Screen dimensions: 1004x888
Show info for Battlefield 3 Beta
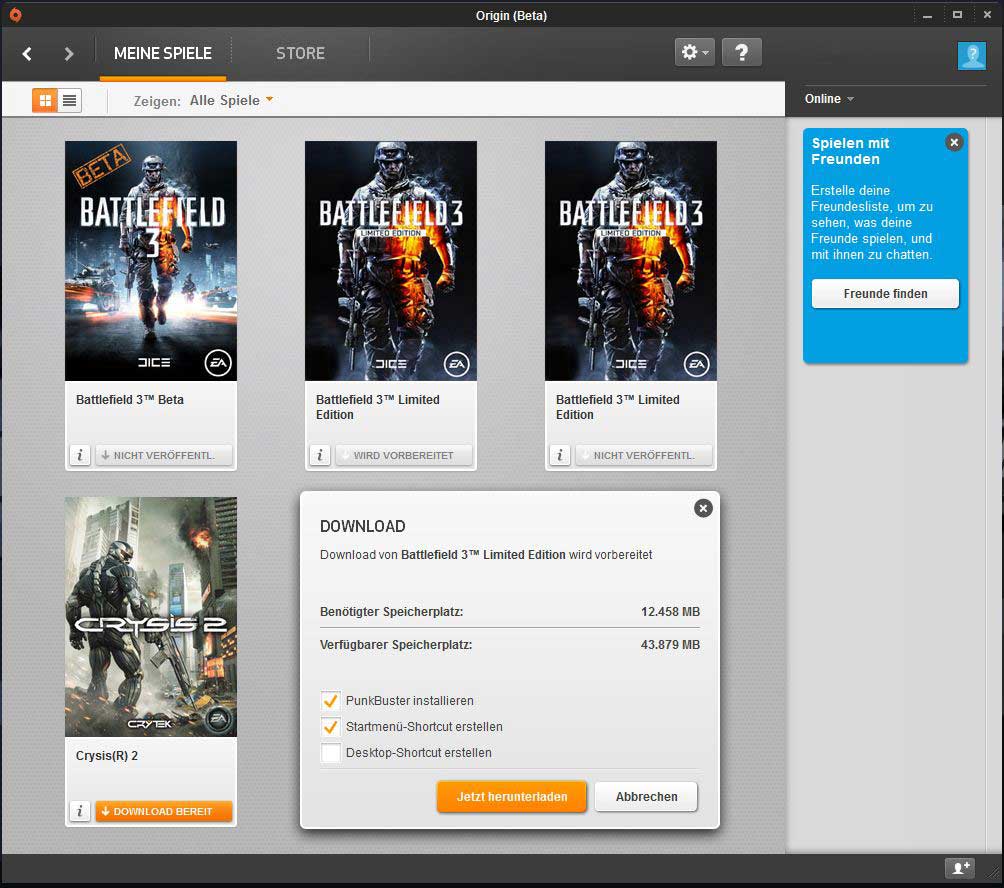[80, 455]
